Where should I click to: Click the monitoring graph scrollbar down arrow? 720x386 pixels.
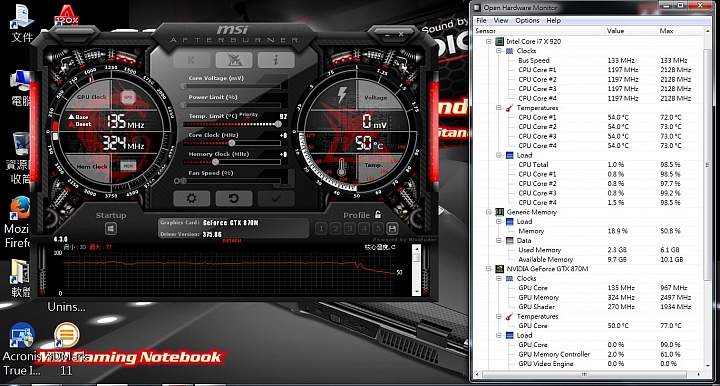pos(416,291)
